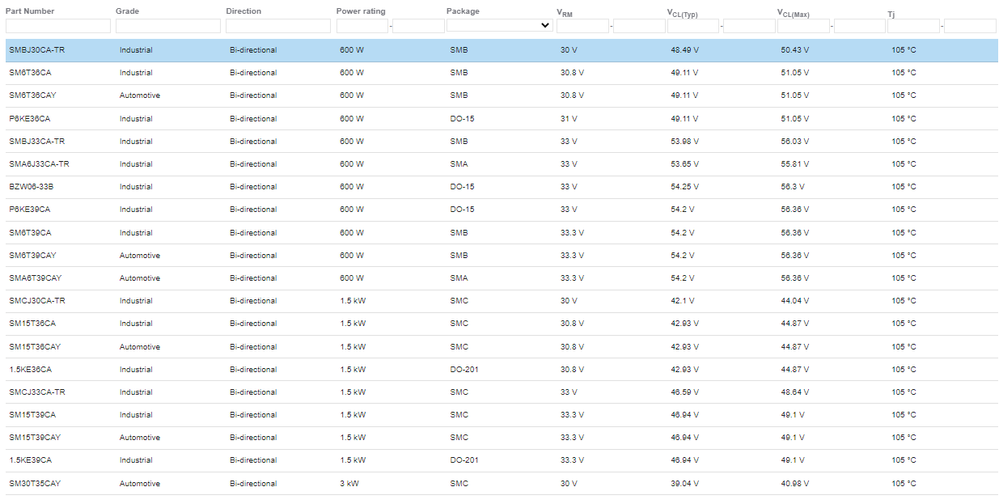Click the Tj column header
Image resolution: width=999 pixels, height=500 pixels.
click(x=892, y=13)
